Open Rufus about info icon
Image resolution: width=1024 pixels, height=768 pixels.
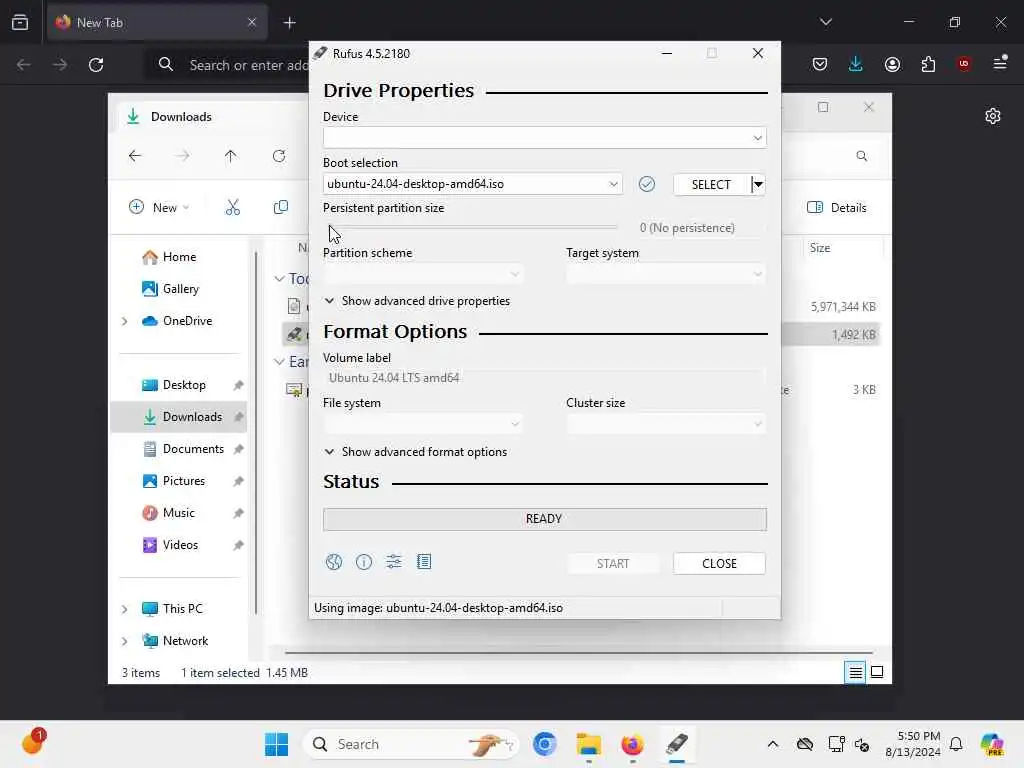coord(364,562)
